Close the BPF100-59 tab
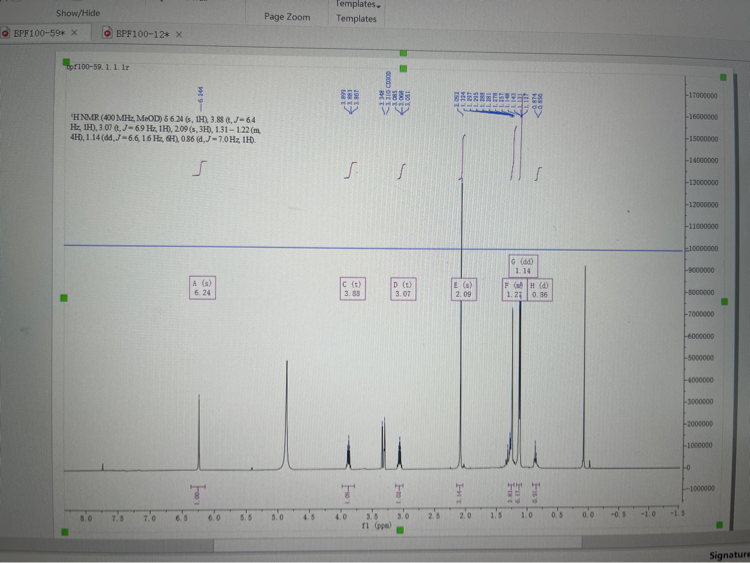 (74, 34)
